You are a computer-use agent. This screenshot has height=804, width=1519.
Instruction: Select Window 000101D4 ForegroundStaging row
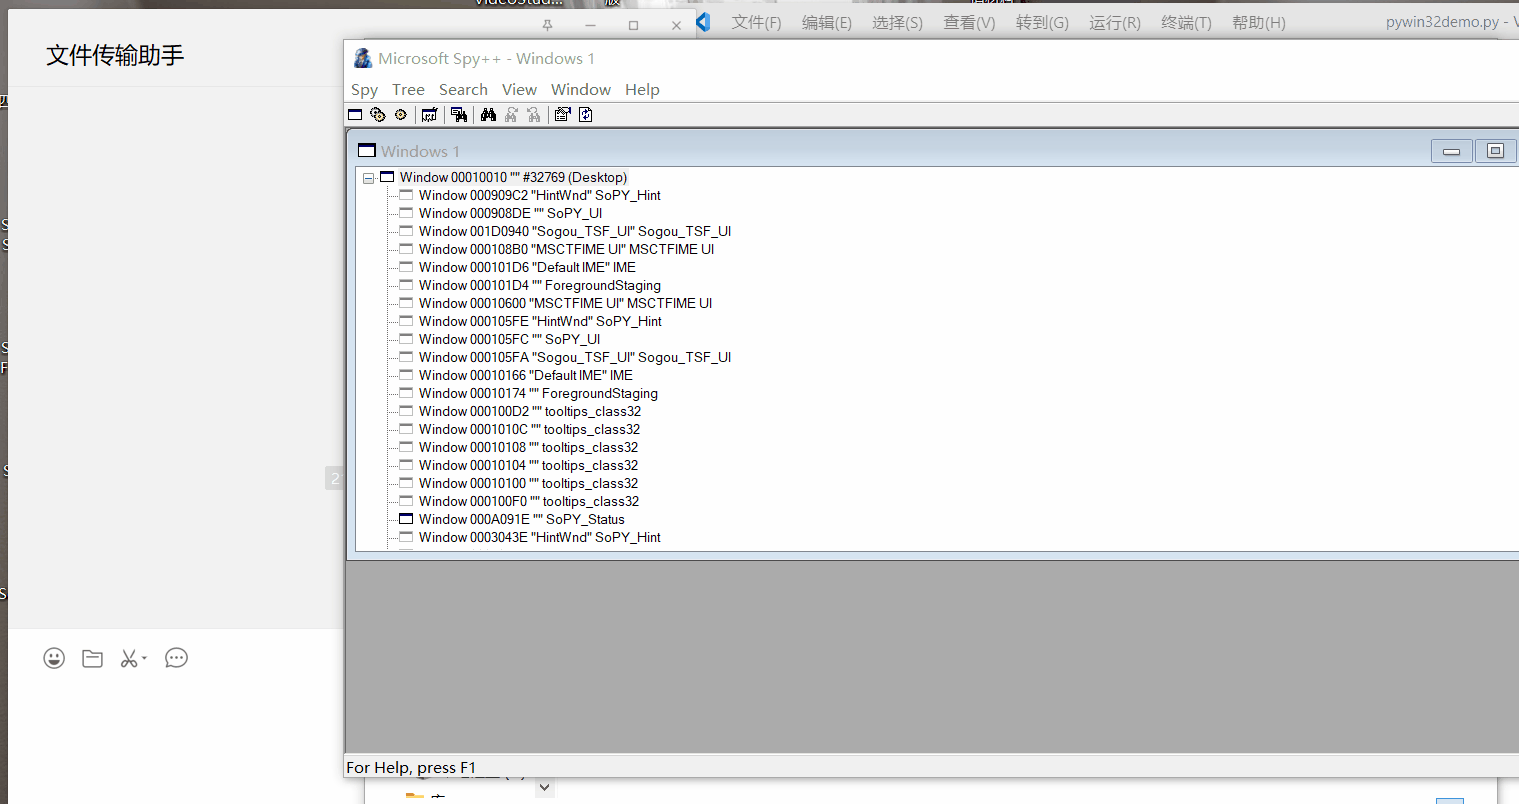[x=539, y=285]
